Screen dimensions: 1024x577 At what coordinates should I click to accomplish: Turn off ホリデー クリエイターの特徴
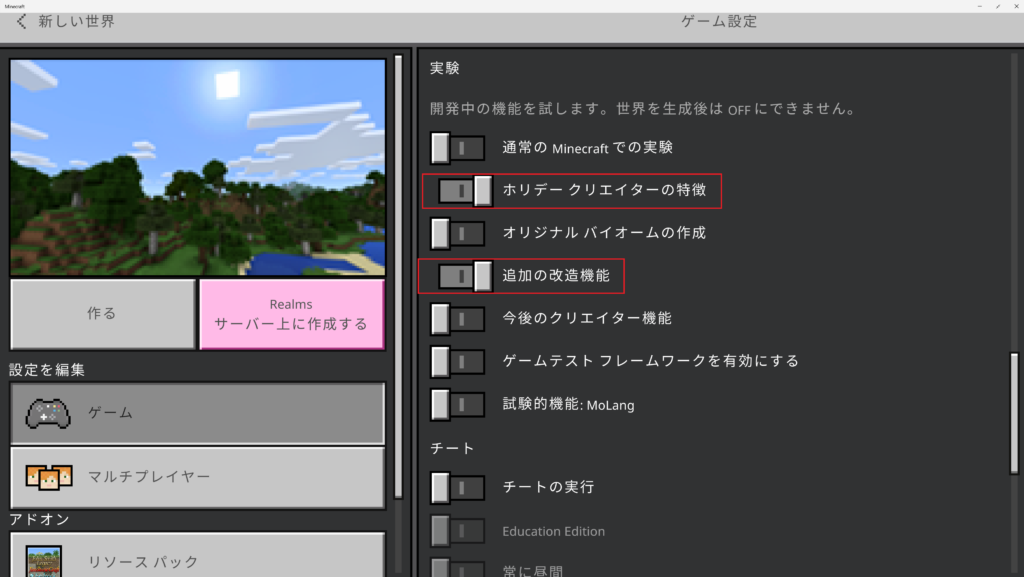457,190
